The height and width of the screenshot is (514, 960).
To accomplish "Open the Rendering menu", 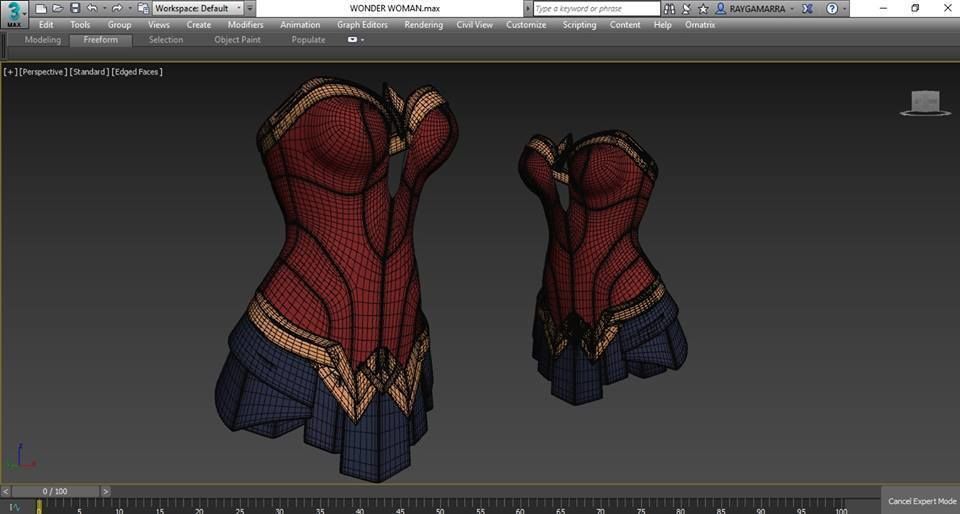I will 423,24.
